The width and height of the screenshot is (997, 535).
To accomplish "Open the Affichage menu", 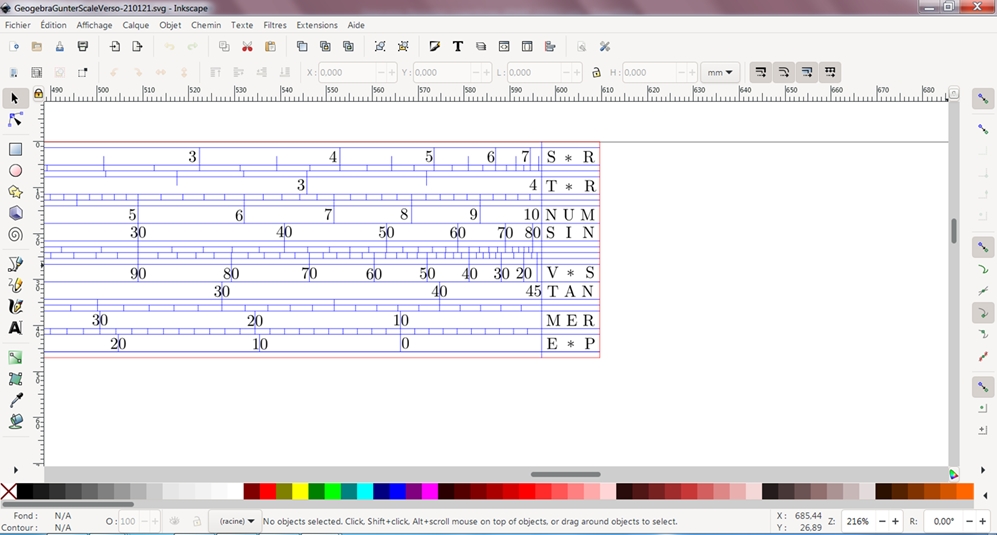I will point(94,25).
